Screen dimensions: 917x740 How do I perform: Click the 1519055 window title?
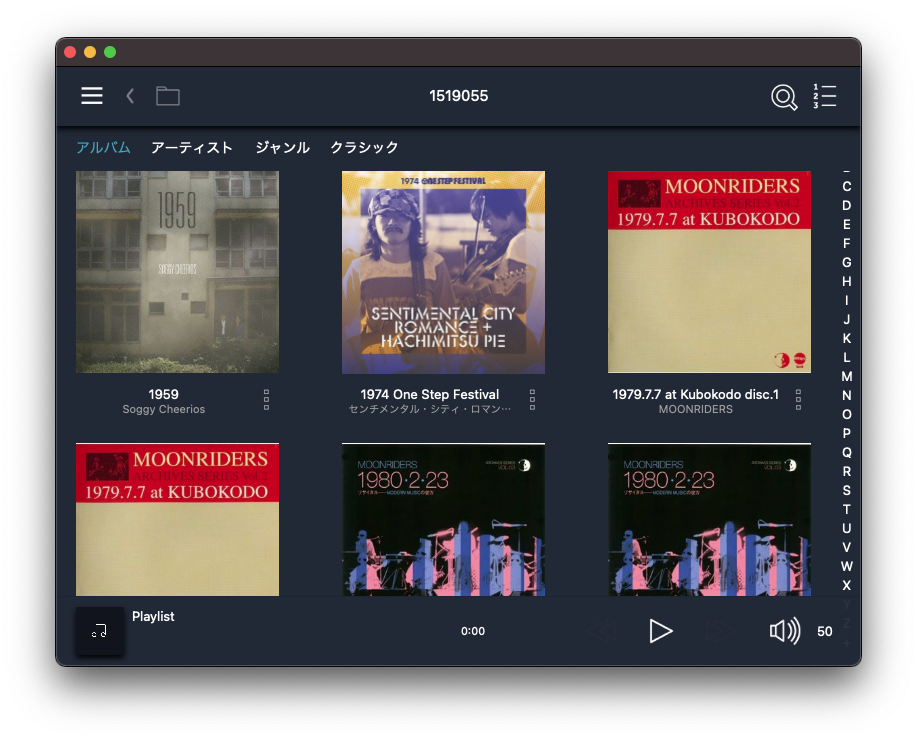pos(458,96)
